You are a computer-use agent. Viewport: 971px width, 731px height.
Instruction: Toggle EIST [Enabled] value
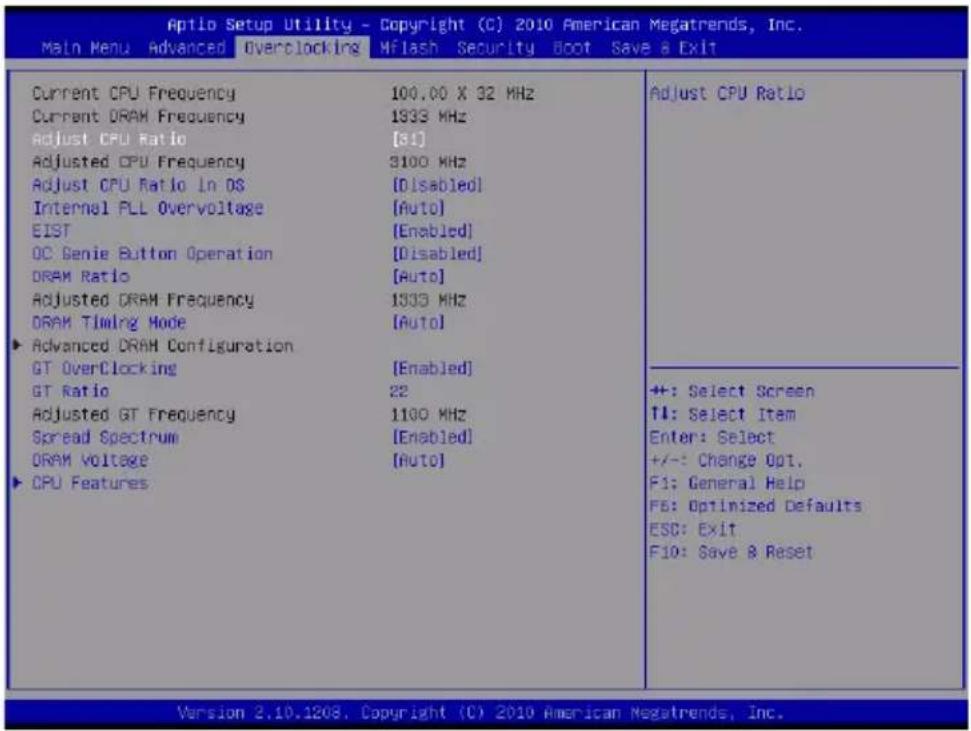[x=432, y=230]
